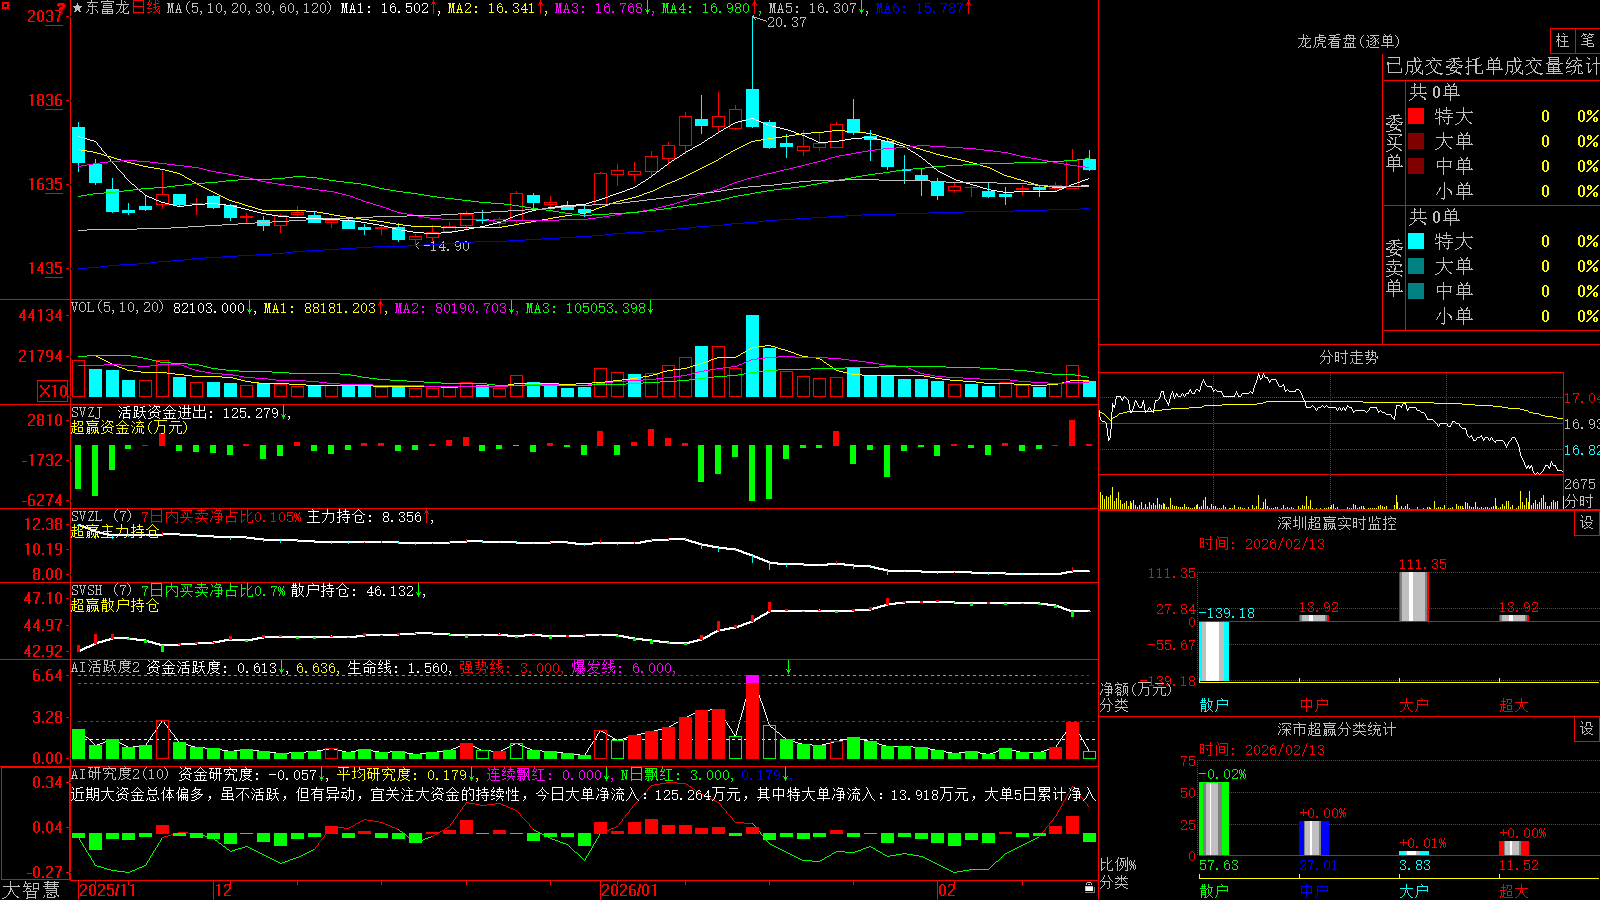The height and width of the screenshot is (900, 1600).
Task: Open 设 settings for 深市超赢分类统计 panel
Action: tap(1587, 729)
